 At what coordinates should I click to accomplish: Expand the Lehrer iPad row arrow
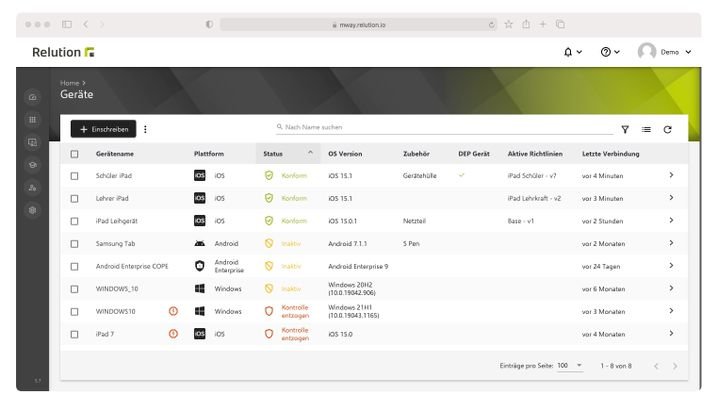tap(671, 198)
